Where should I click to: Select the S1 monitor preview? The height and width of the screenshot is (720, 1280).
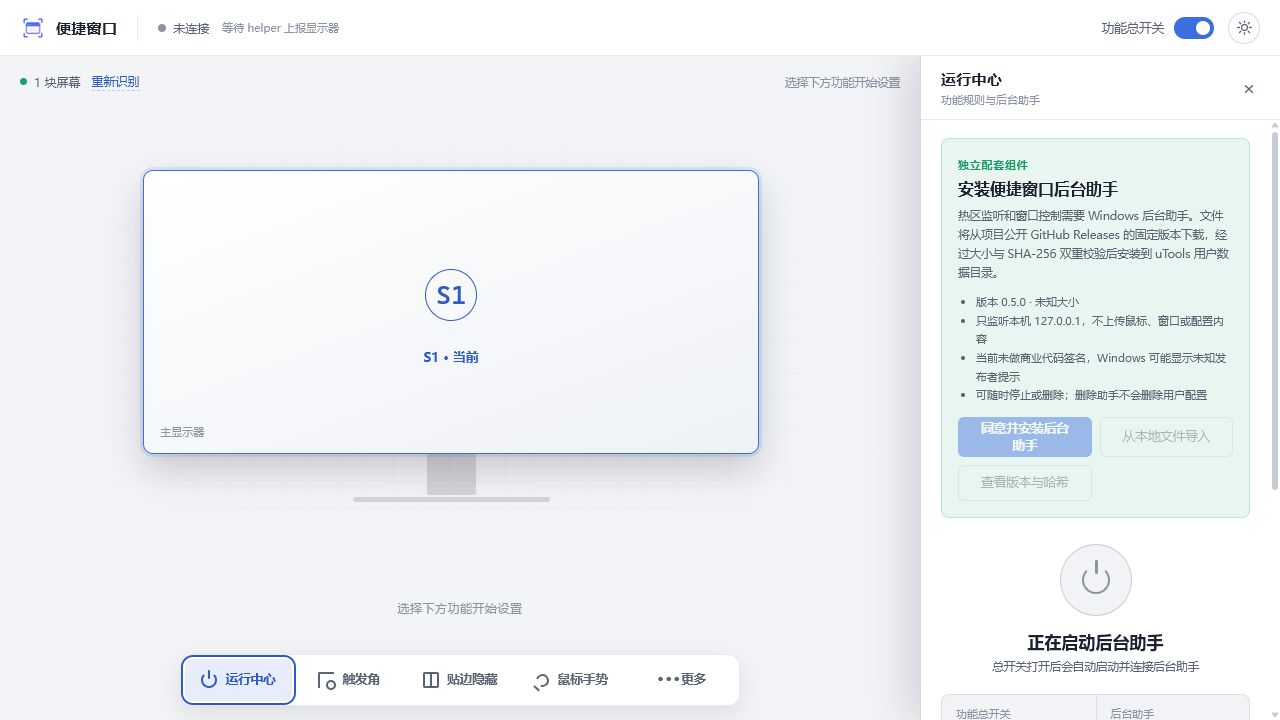451,312
